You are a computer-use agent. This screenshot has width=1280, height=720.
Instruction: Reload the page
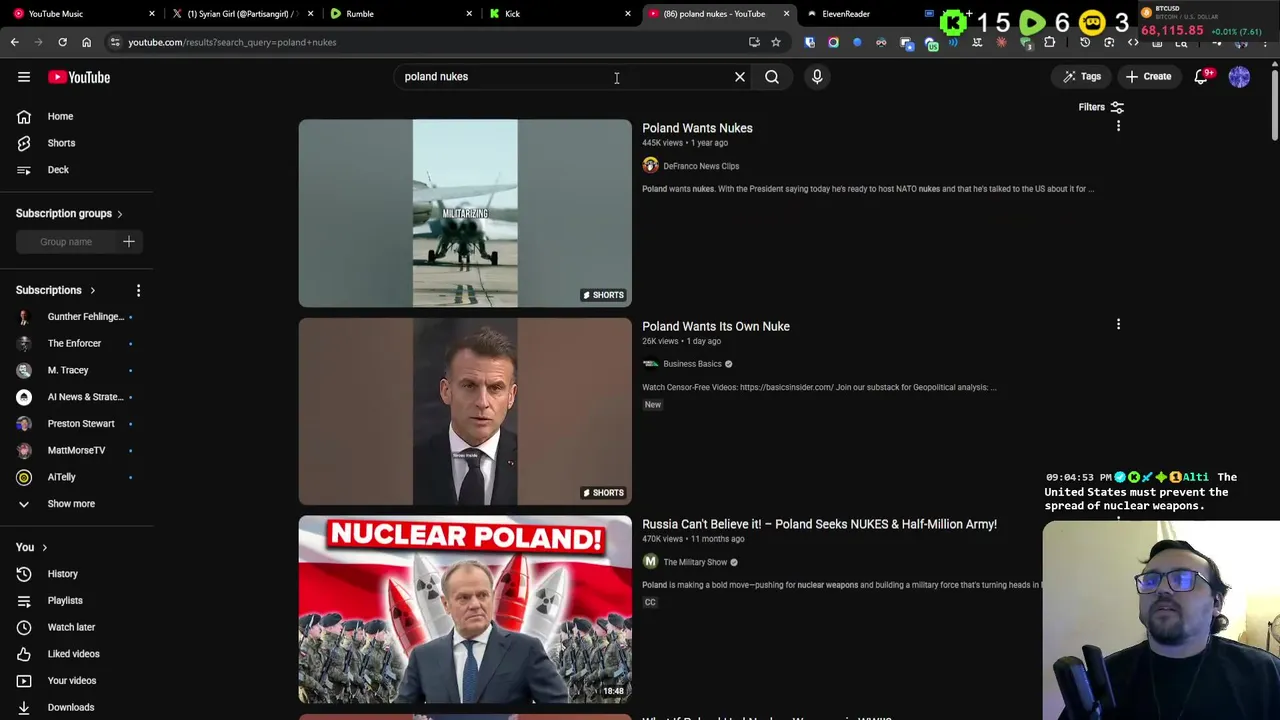click(62, 42)
